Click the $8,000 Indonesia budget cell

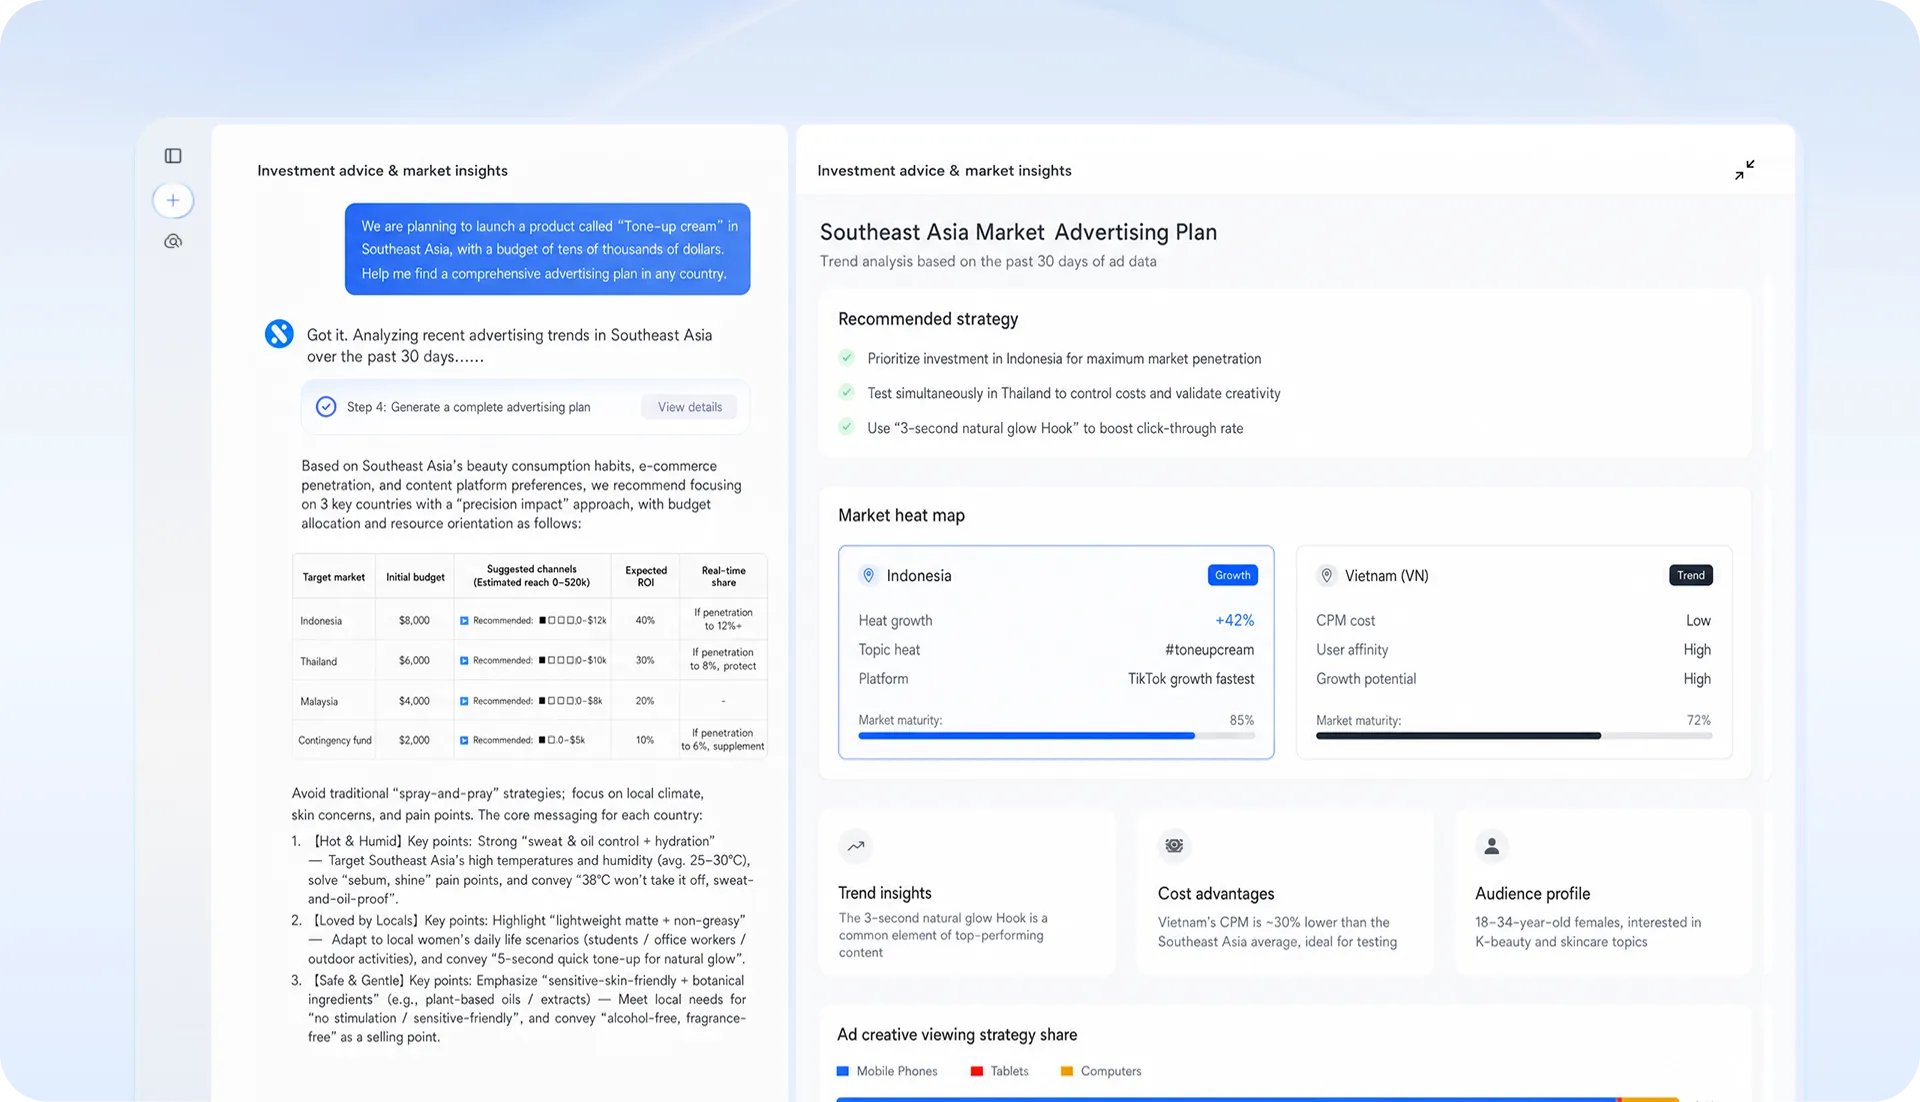pyautogui.click(x=414, y=621)
